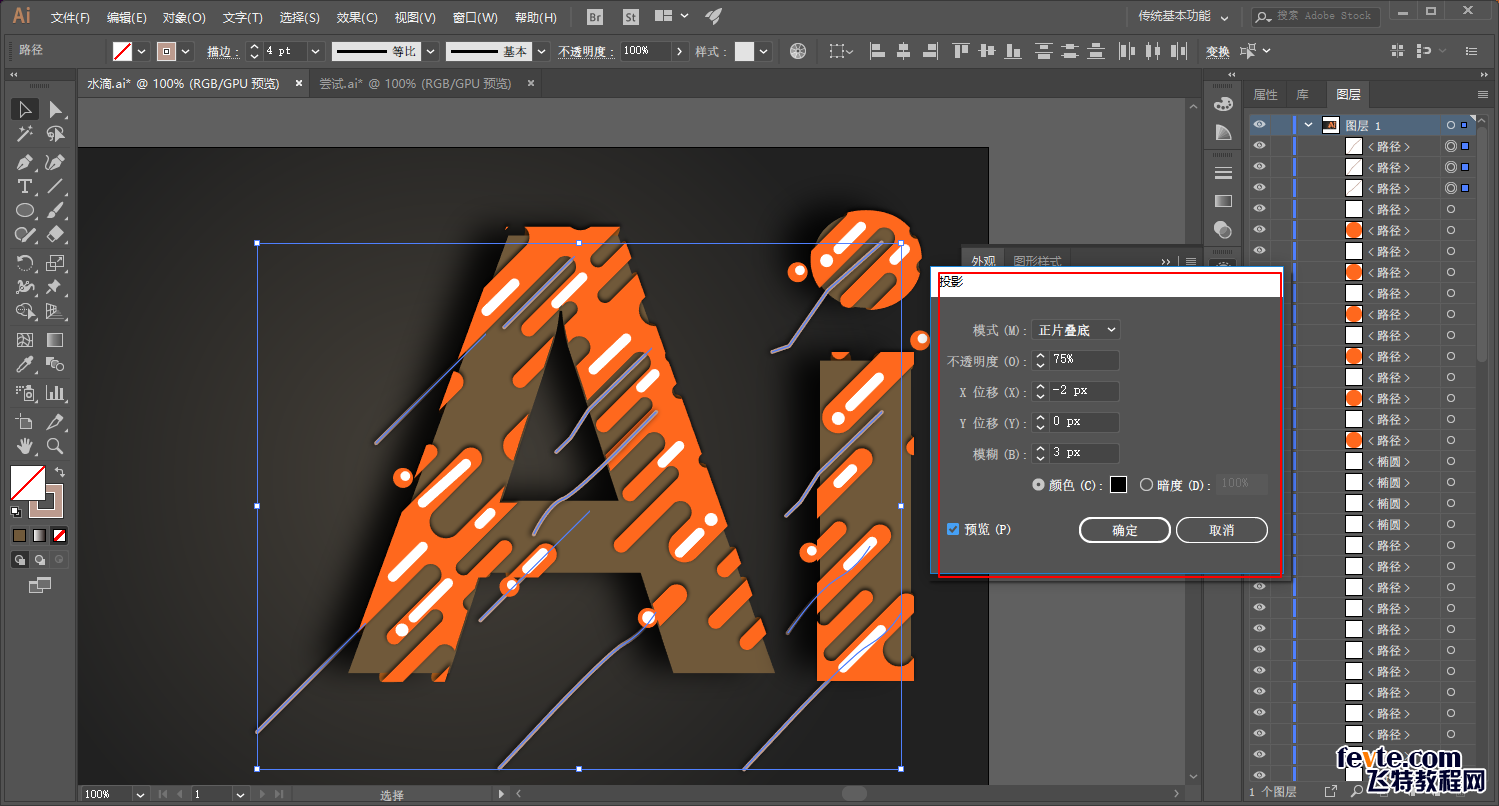Switch to the 属性 panel tab
Viewport: 1499px width, 806px height.
(1265, 95)
